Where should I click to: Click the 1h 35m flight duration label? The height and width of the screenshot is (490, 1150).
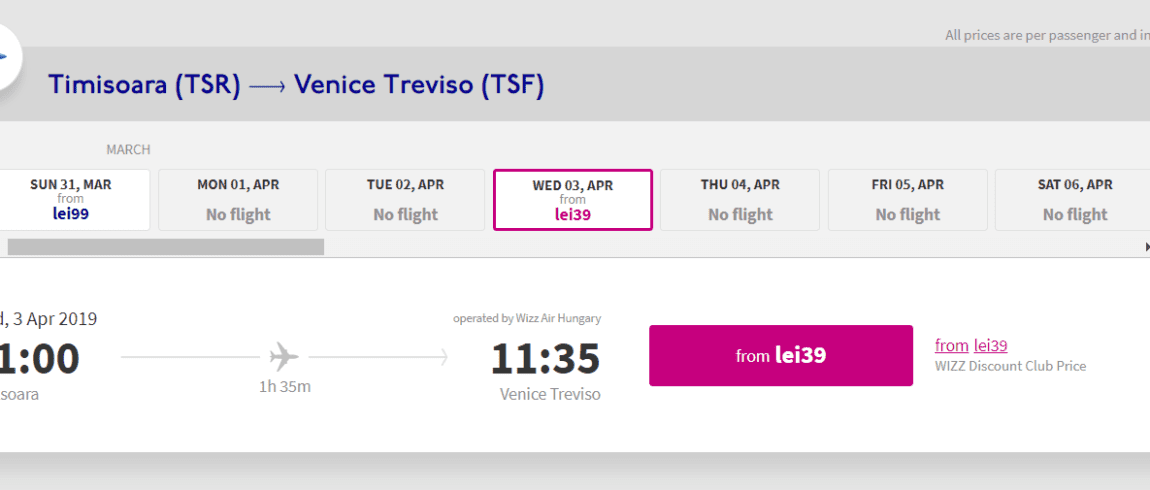pyautogui.click(x=285, y=387)
